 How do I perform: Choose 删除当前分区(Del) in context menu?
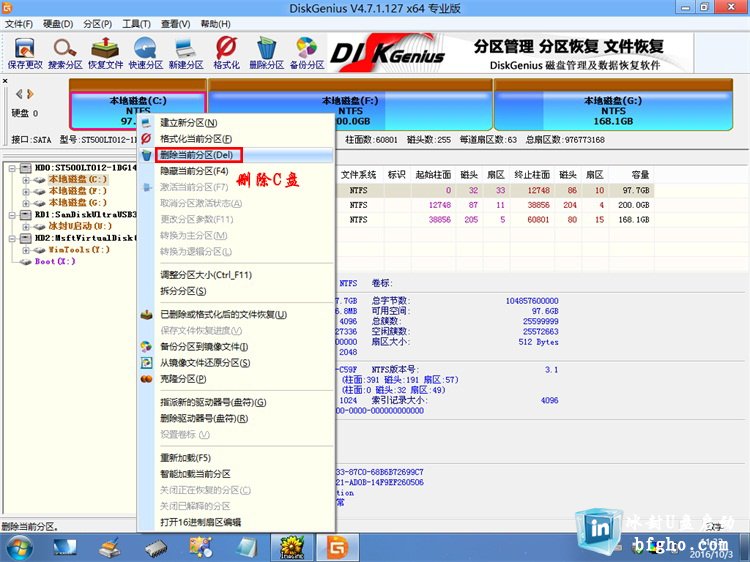[x=236, y=155]
